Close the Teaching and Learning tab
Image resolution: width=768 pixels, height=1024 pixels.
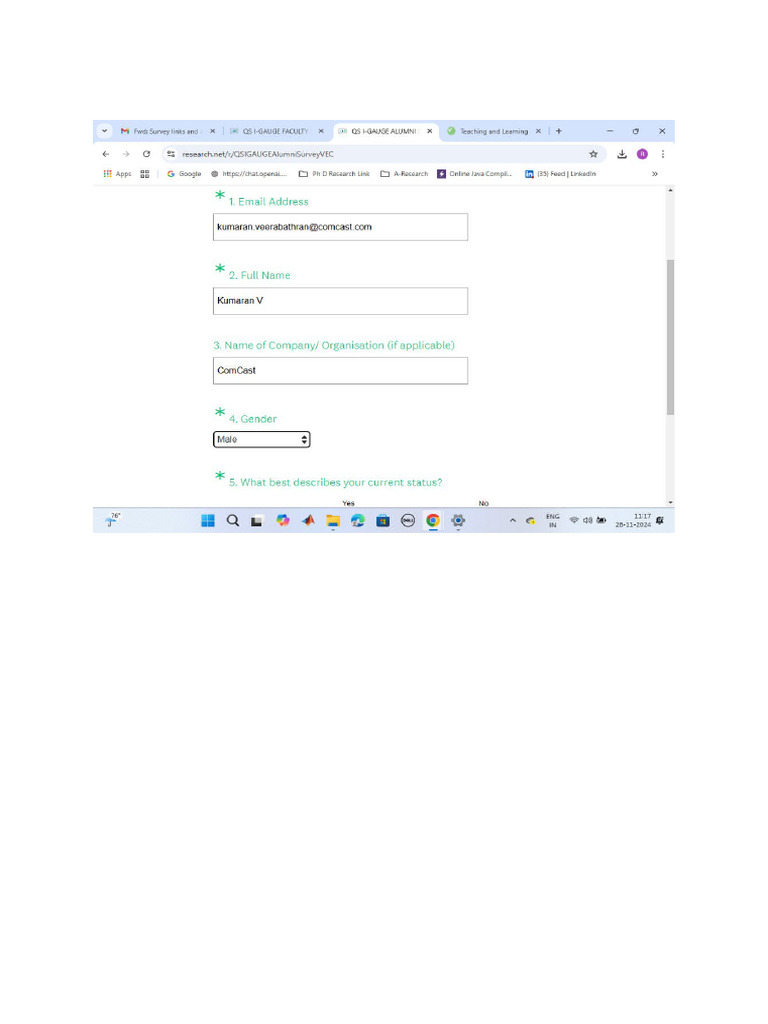pos(538,131)
